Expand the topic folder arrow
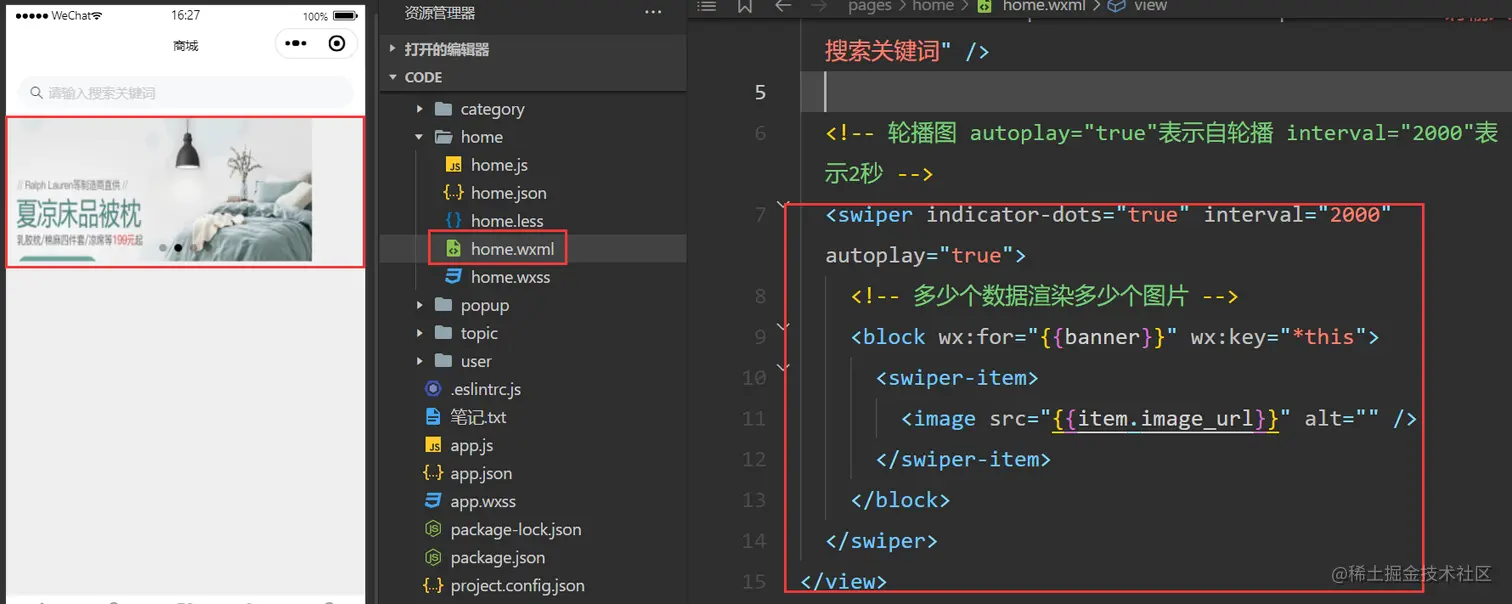 tap(419, 333)
